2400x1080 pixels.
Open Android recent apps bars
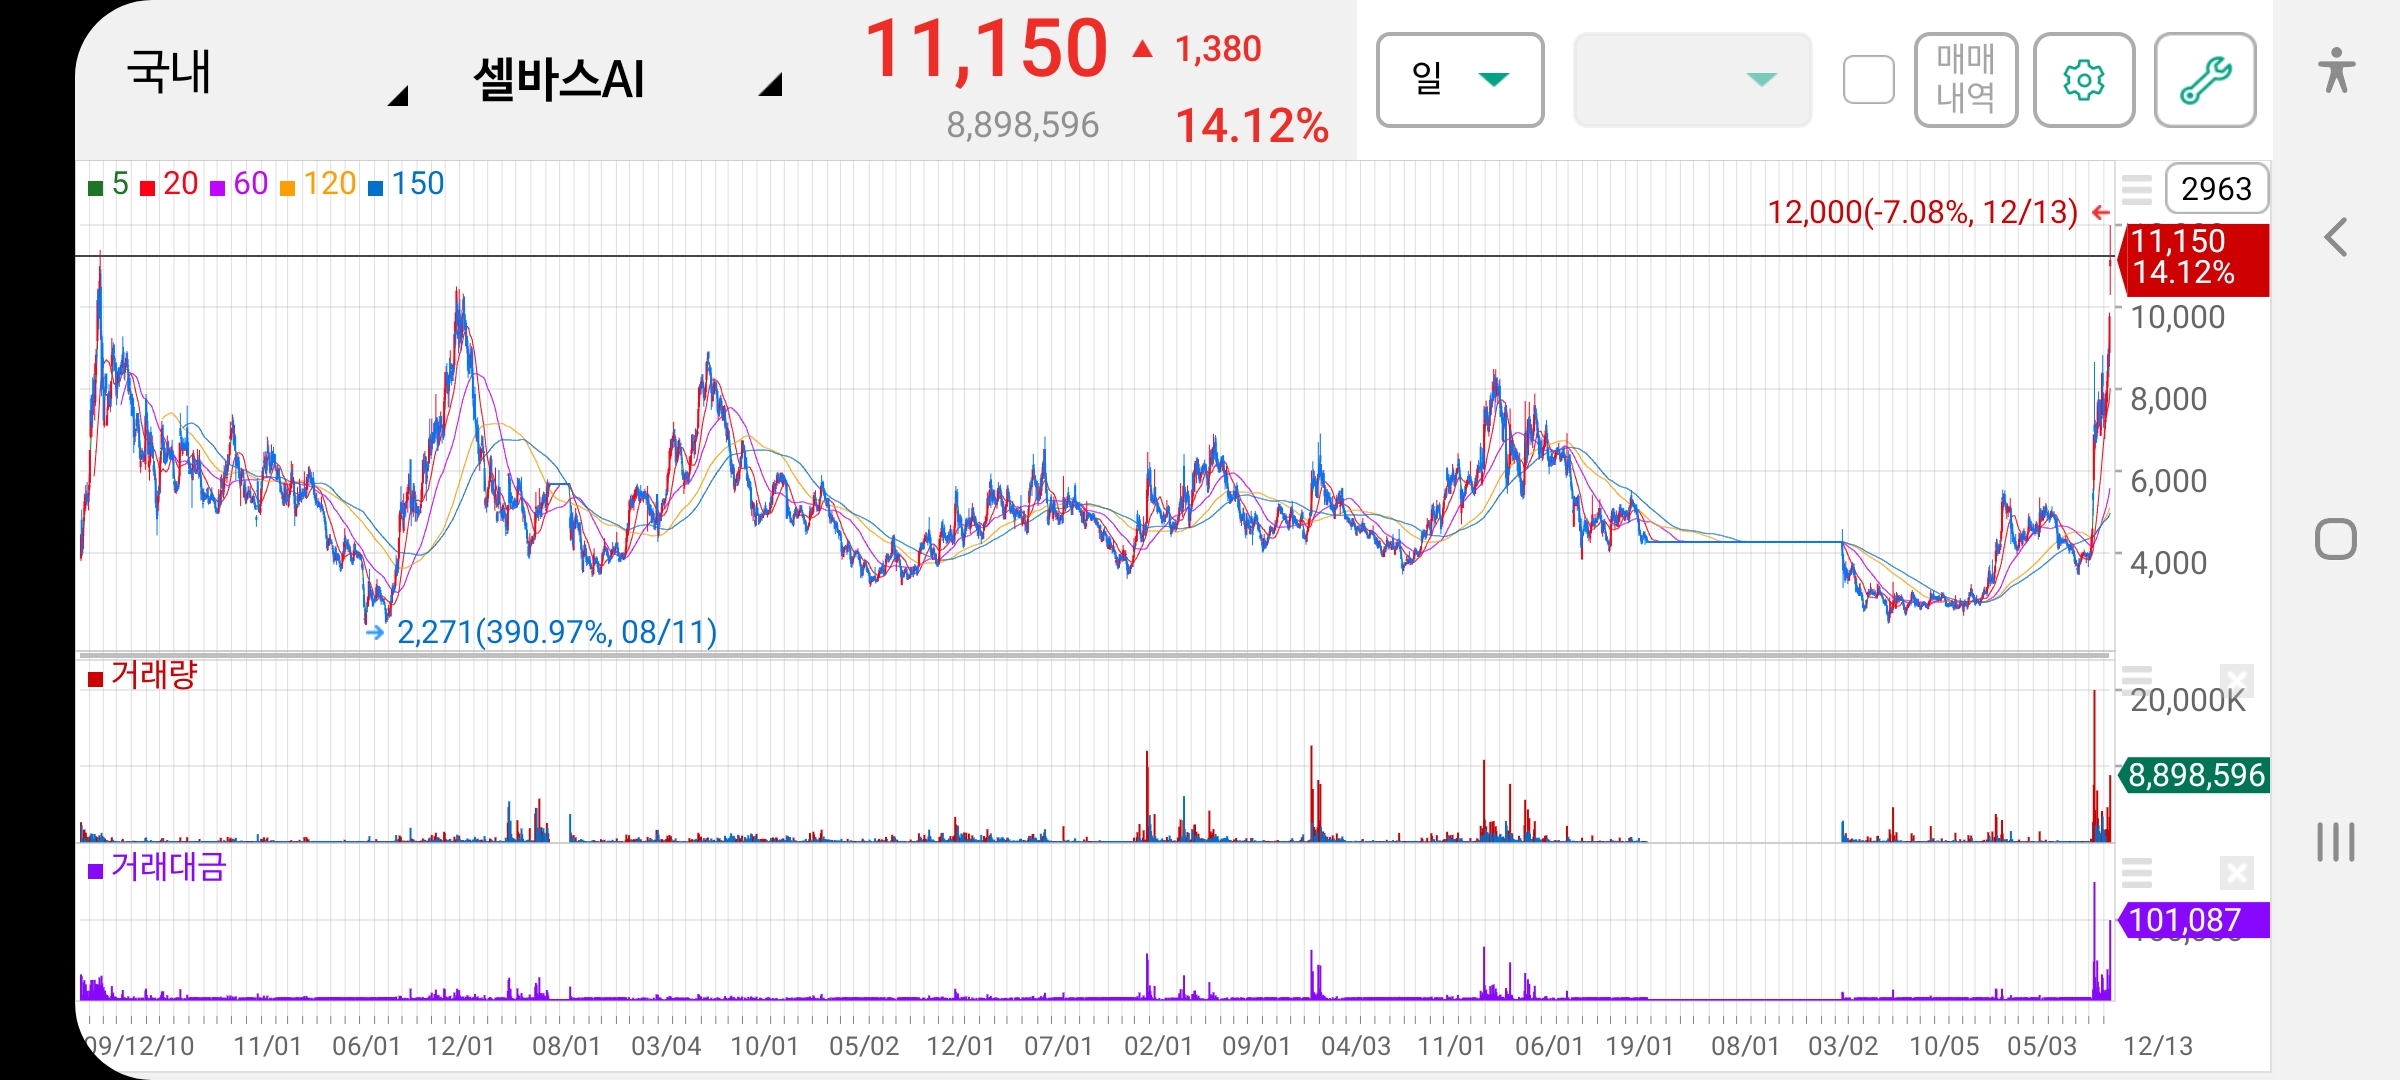tap(2336, 842)
